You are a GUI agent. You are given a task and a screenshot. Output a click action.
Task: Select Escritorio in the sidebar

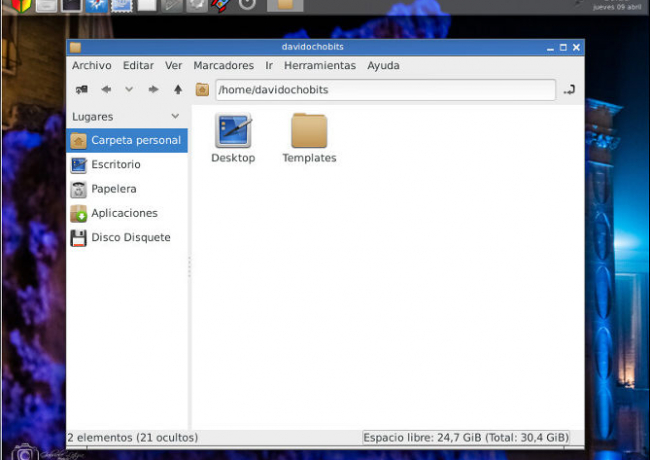click(x=115, y=165)
